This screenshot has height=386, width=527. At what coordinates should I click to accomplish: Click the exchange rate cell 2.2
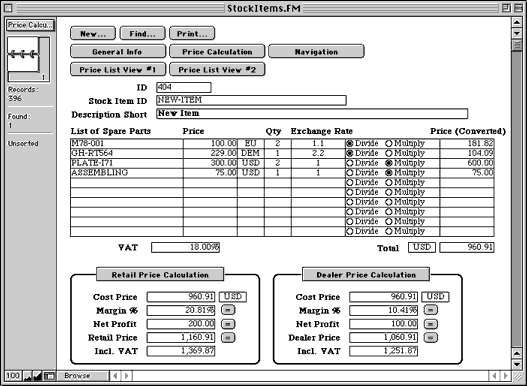click(318, 153)
